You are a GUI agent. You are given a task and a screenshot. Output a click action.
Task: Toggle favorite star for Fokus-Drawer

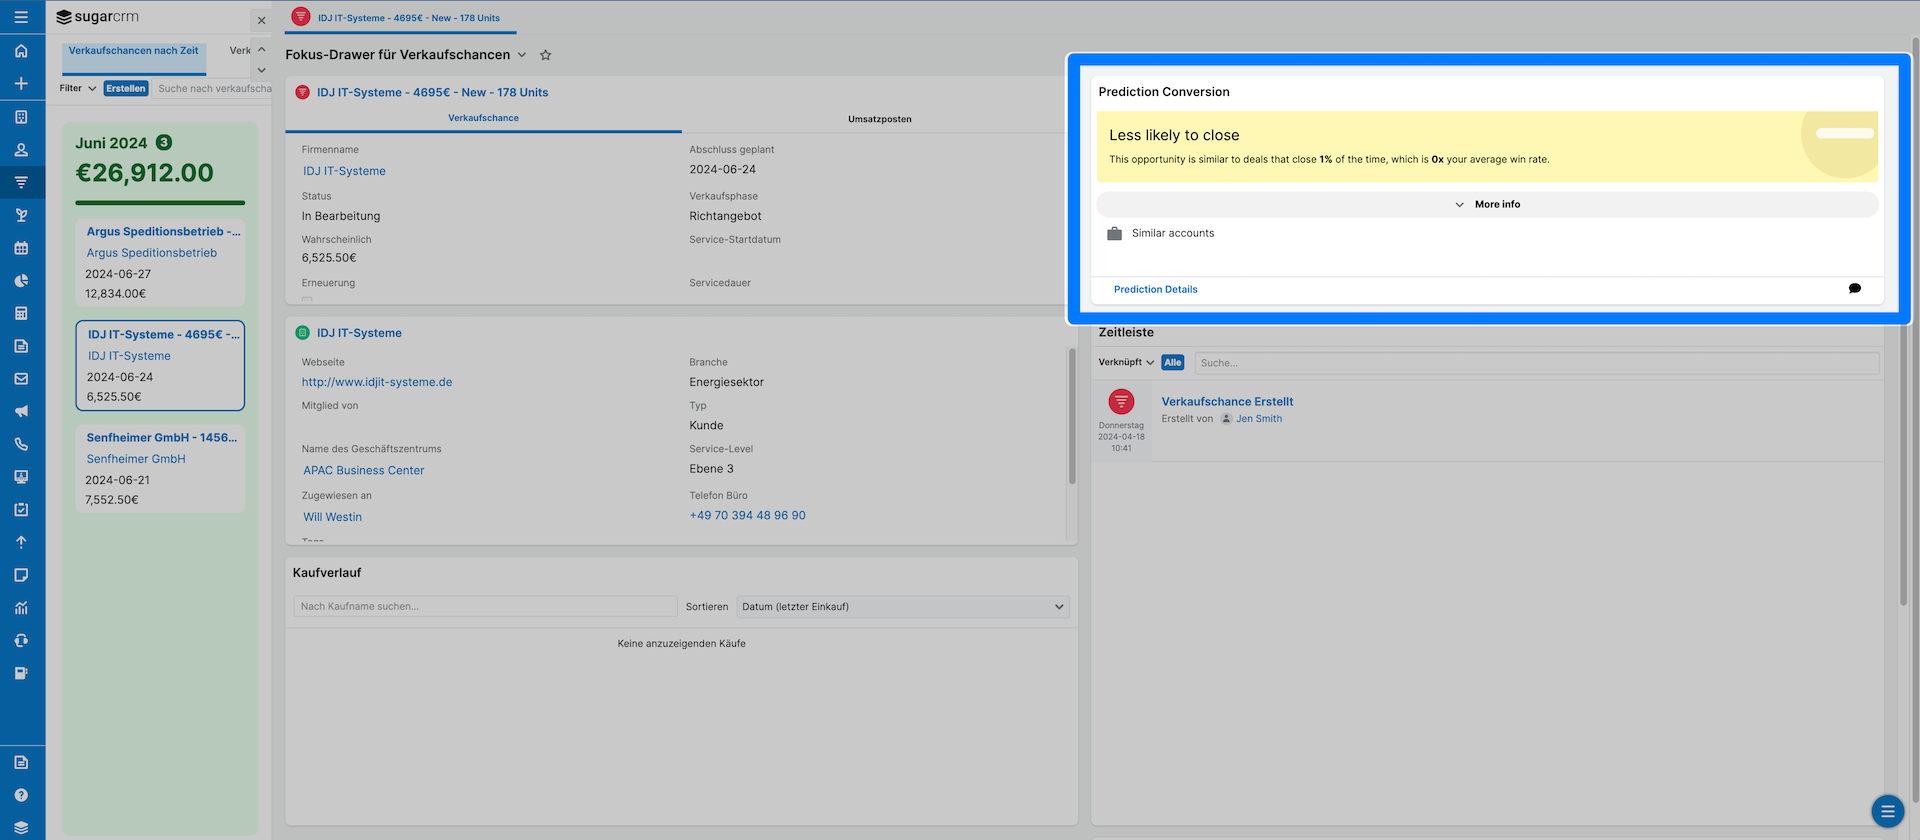[545, 55]
